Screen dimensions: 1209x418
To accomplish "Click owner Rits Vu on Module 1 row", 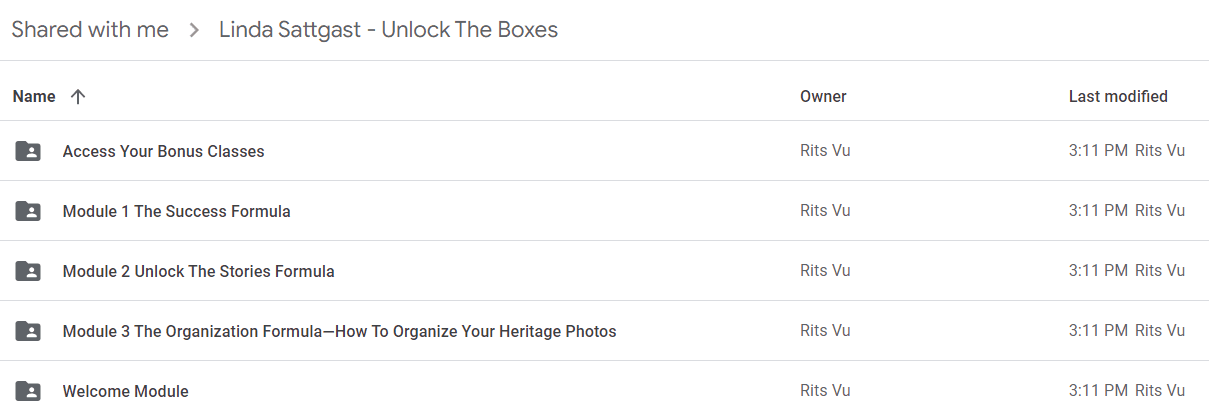I will 825,211.
